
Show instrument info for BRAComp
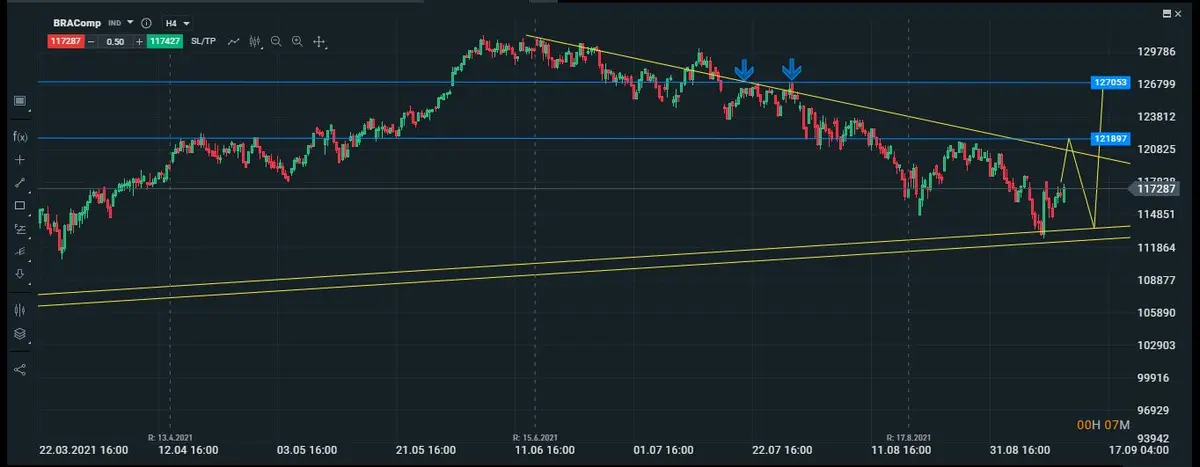pyautogui.click(x=146, y=22)
